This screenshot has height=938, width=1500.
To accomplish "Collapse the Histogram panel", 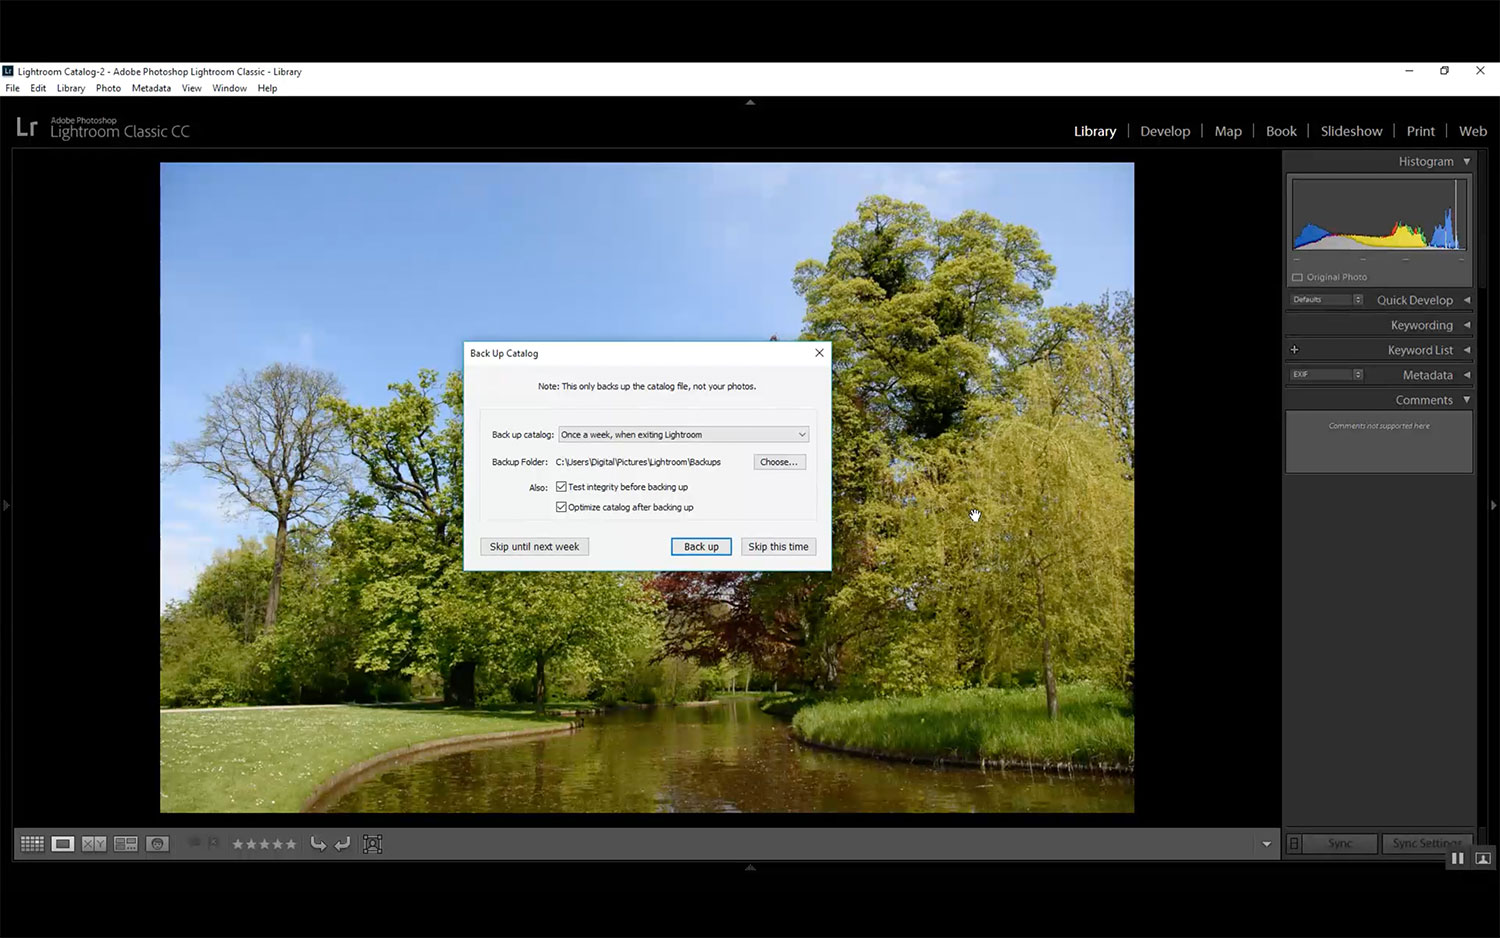I will [1467, 162].
